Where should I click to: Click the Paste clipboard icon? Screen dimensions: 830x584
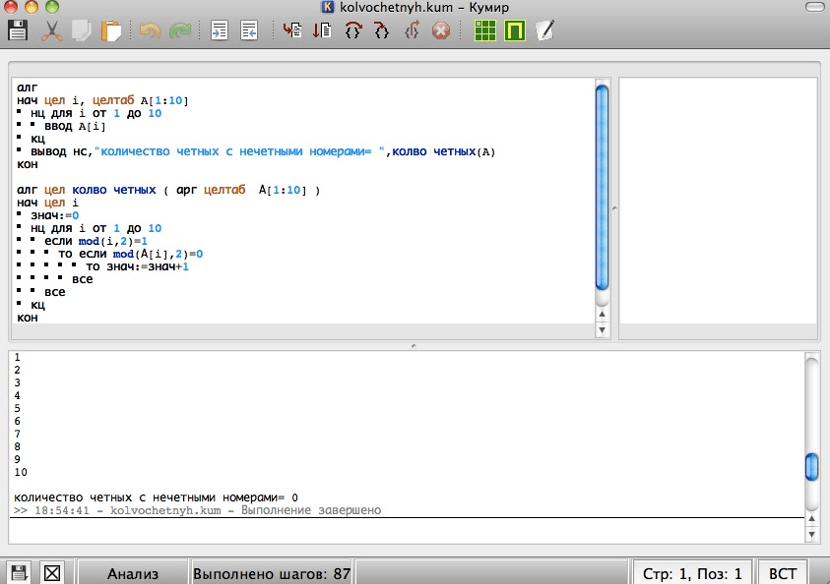[x=111, y=31]
